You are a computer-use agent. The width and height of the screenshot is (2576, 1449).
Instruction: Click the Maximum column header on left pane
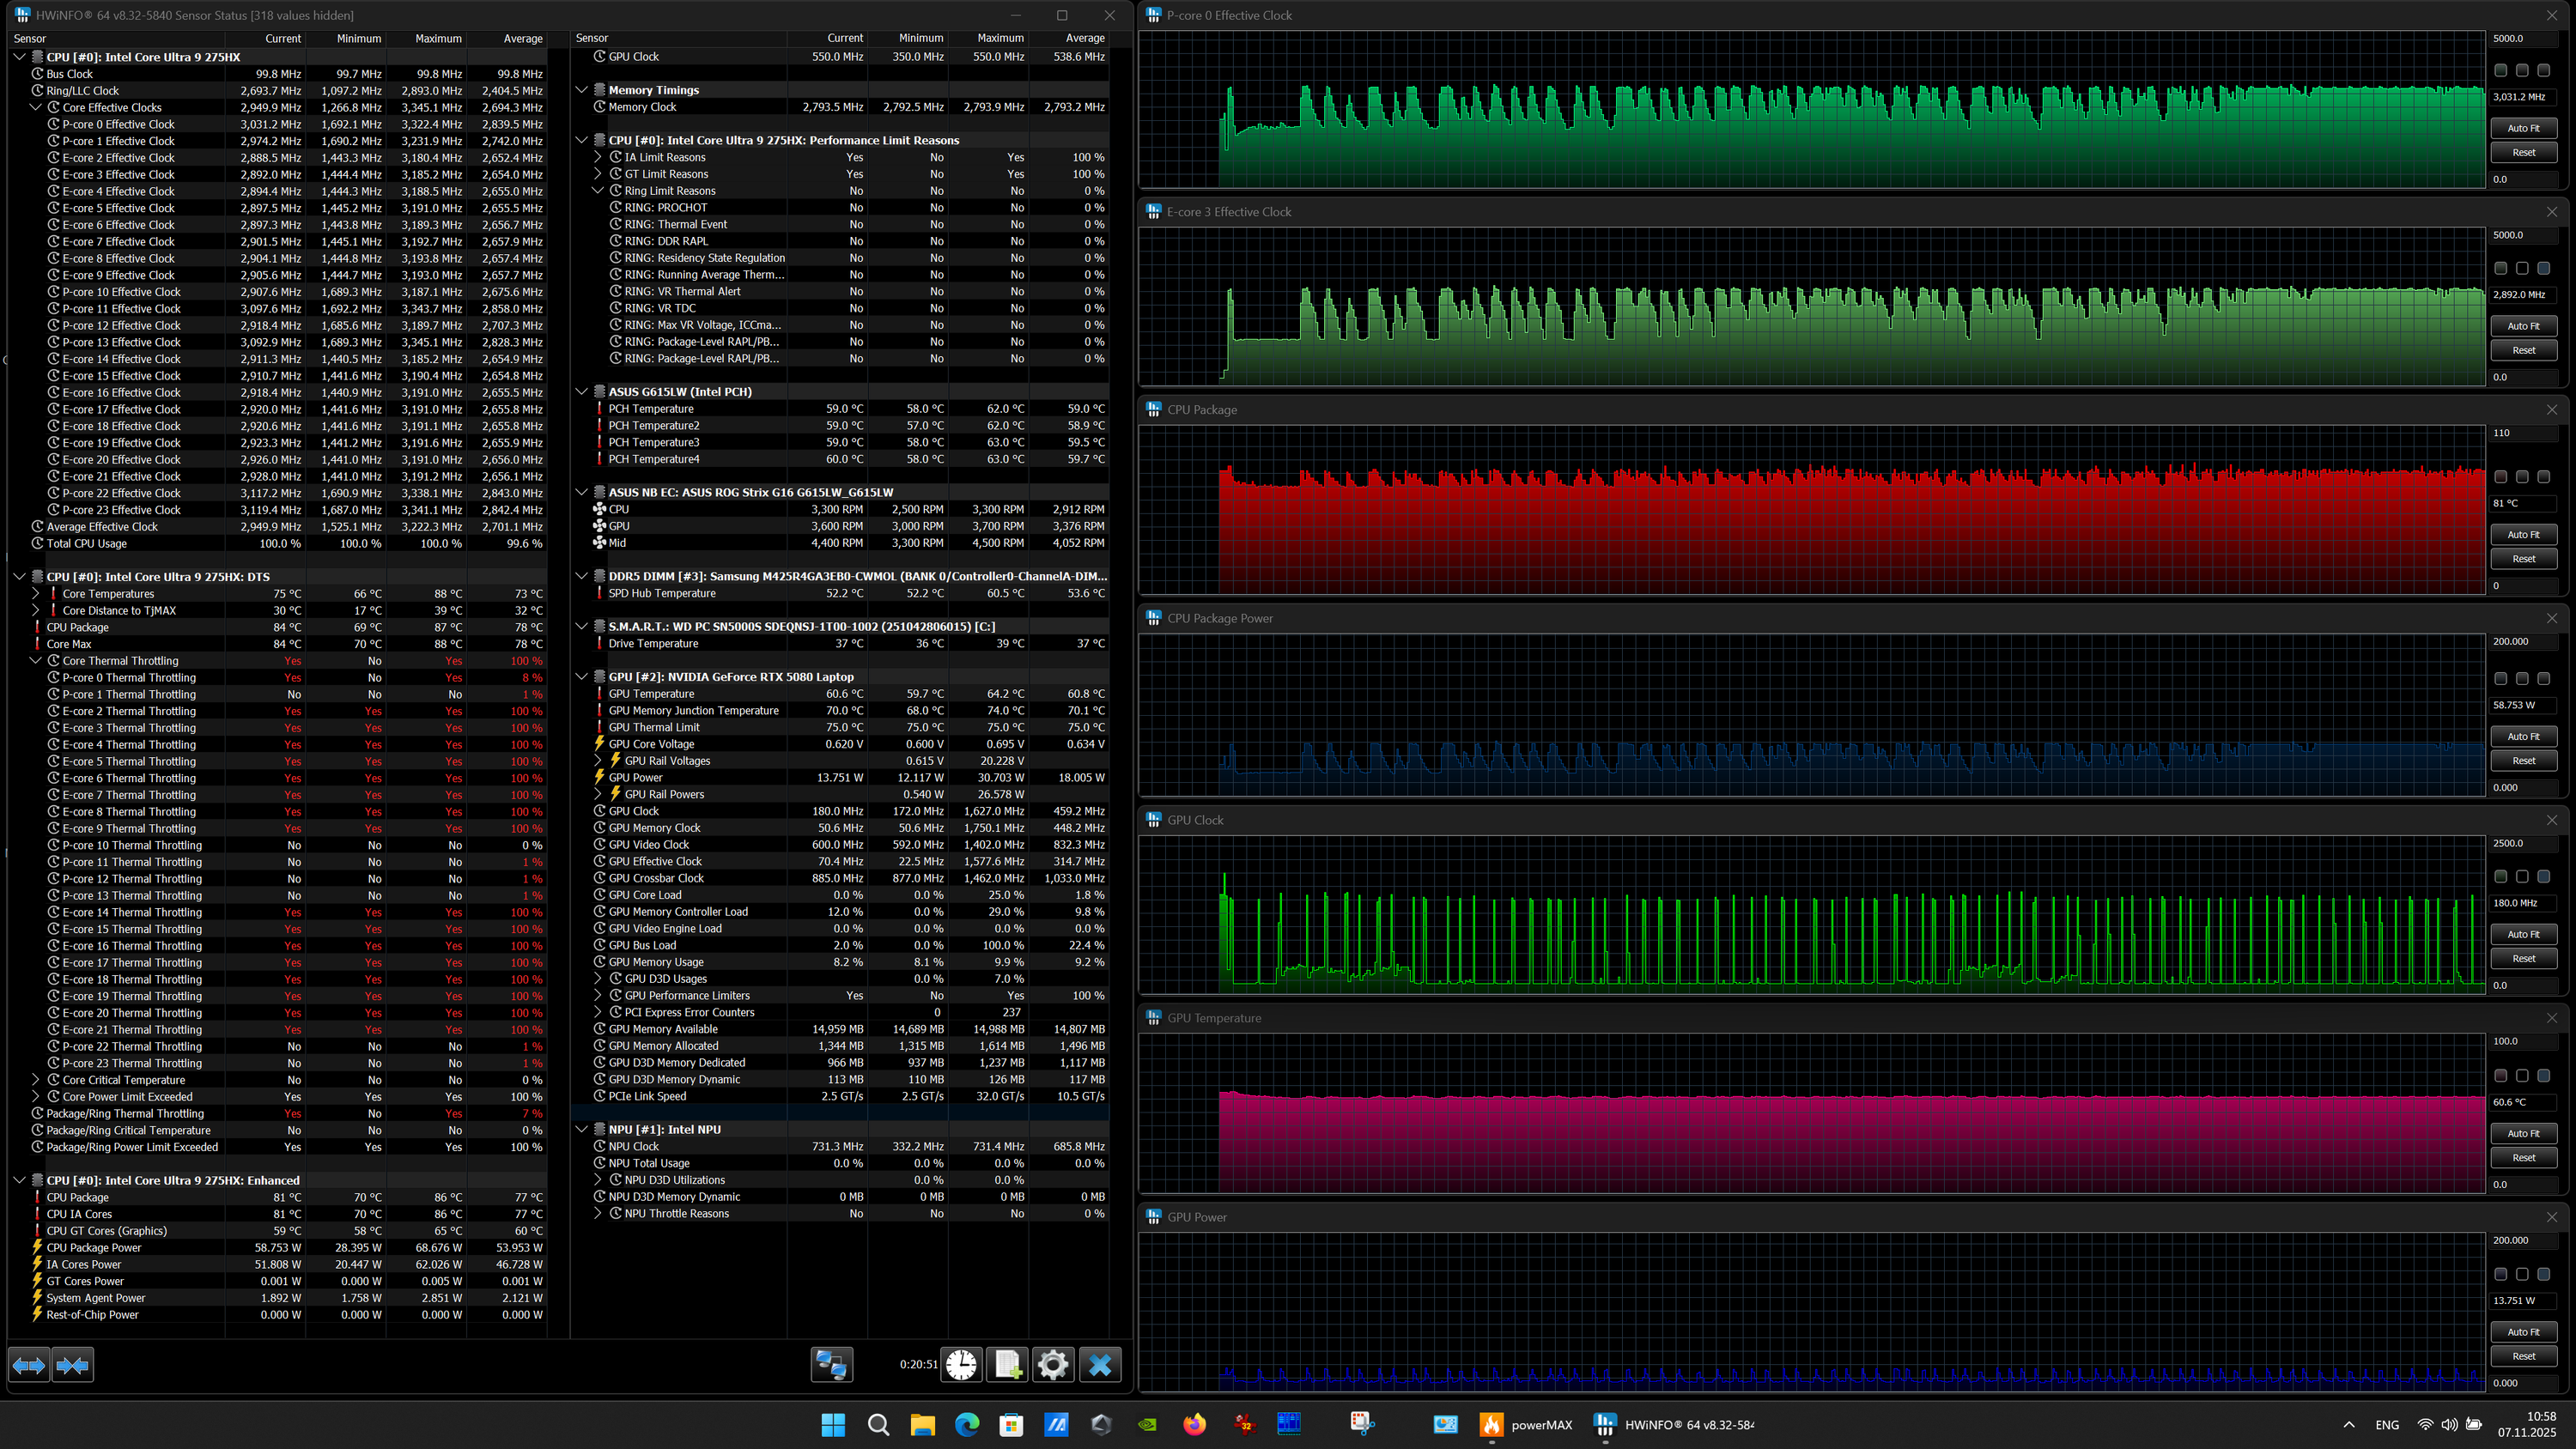click(438, 39)
